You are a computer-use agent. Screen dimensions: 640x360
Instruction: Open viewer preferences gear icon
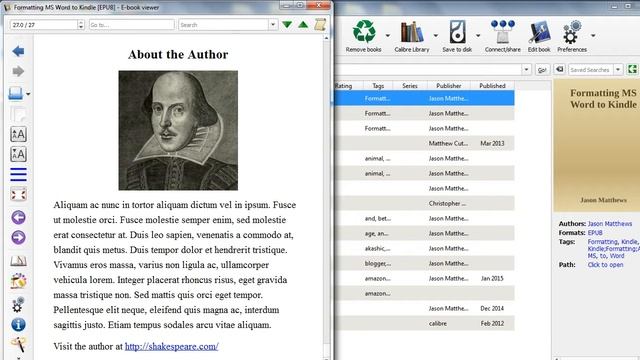pos(18,304)
